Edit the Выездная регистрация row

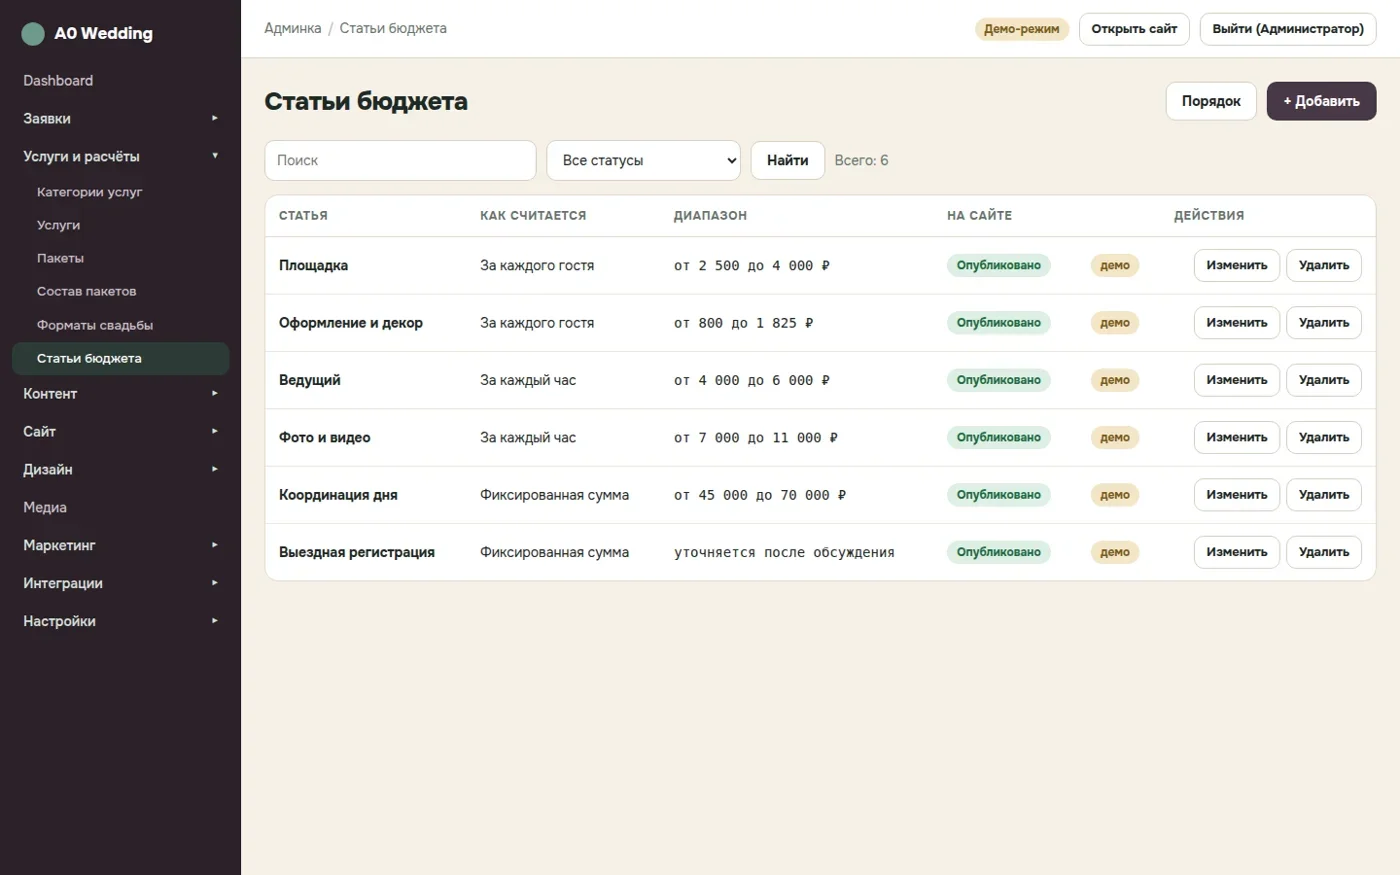[x=1237, y=552]
